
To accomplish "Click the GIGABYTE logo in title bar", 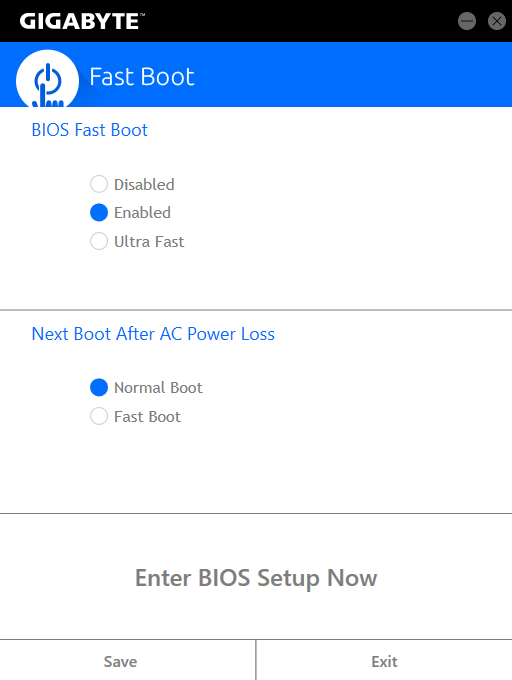I will (82, 21).
